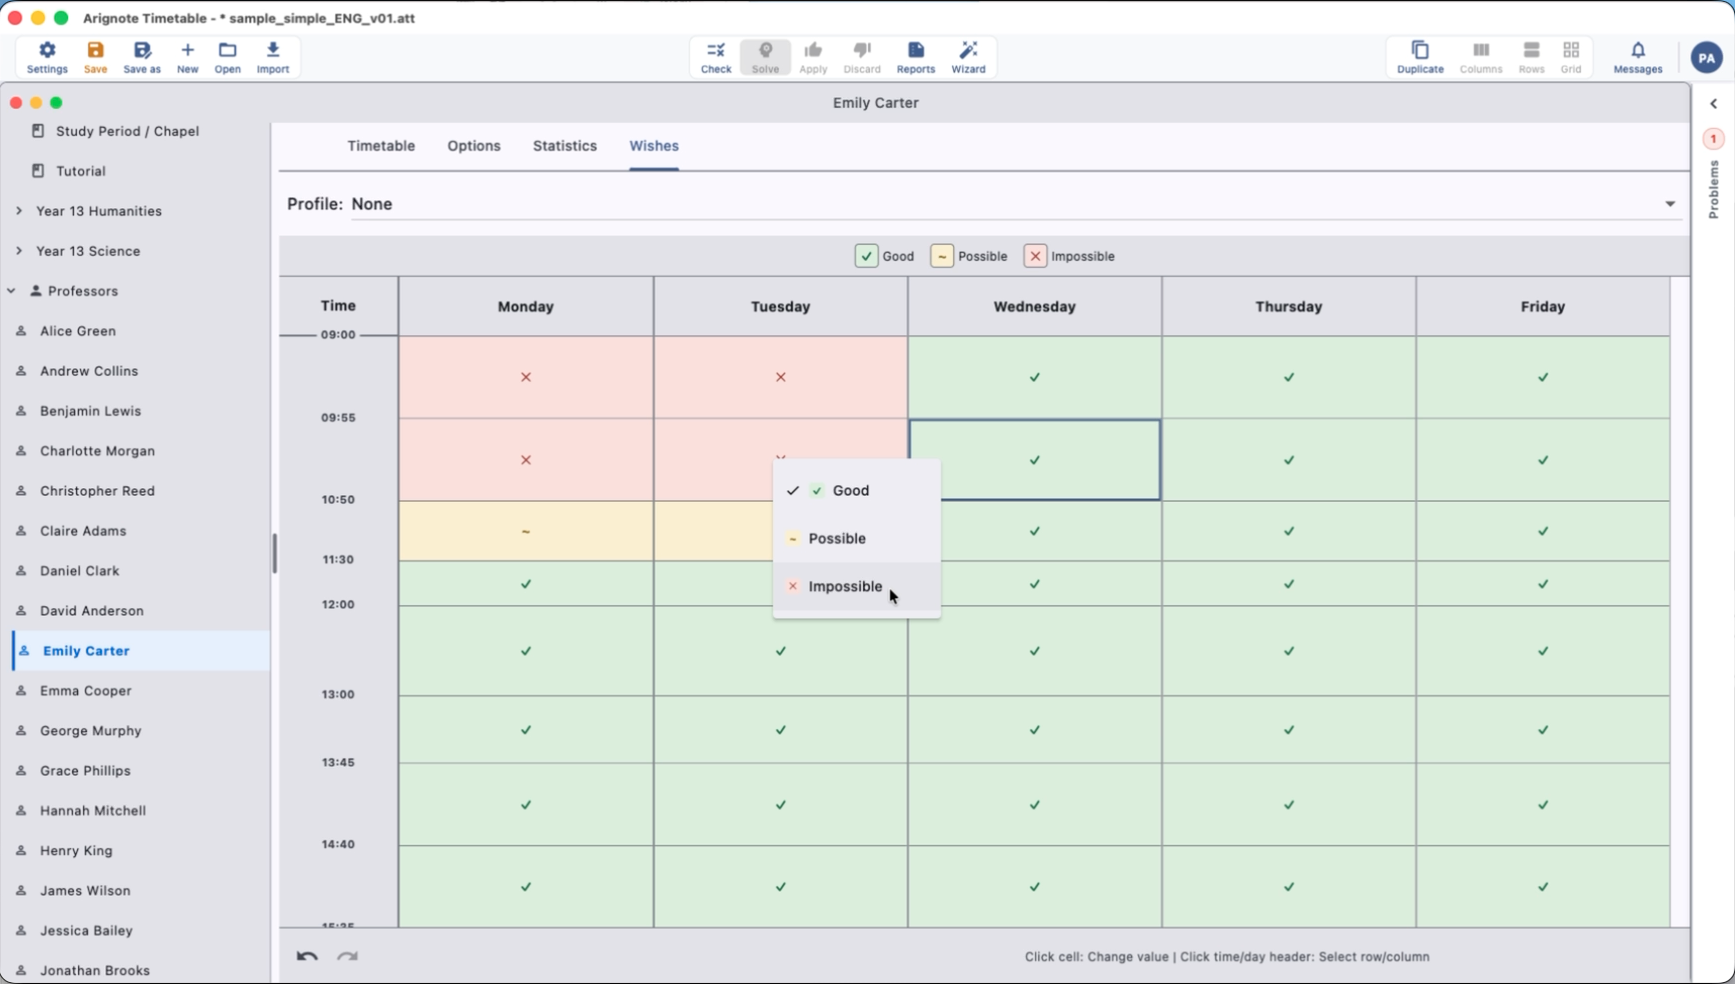The width and height of the screenshot is (1735, 984).
Task: Switch to Columns layout
Action: tap(1481, 58)
